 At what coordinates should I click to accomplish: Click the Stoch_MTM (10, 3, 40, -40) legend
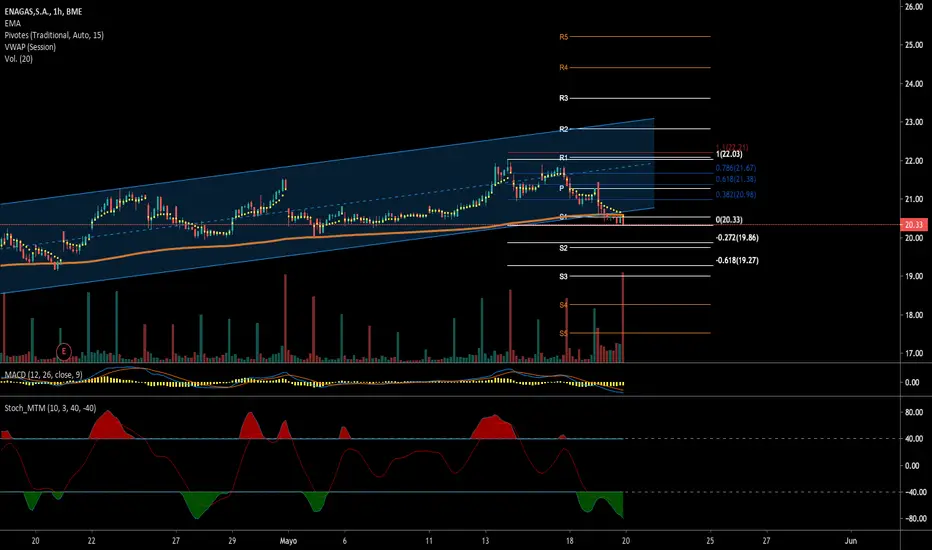tap(50, 408)
